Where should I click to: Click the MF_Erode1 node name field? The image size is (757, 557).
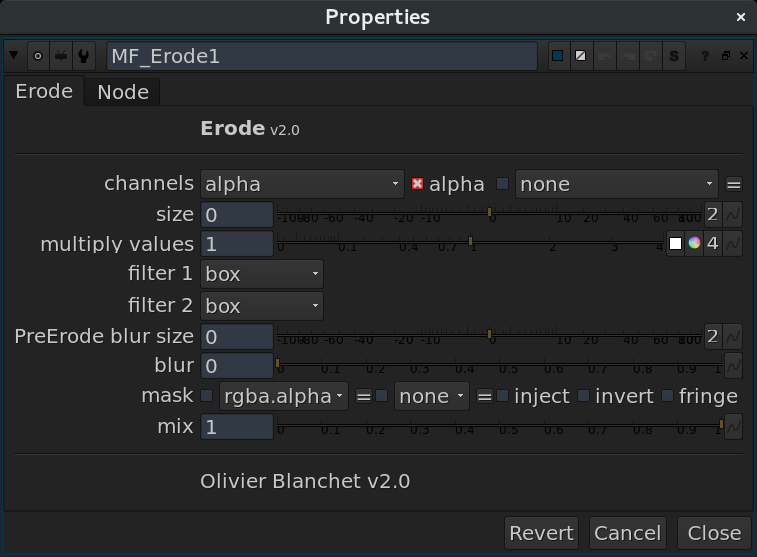[321, 56]
